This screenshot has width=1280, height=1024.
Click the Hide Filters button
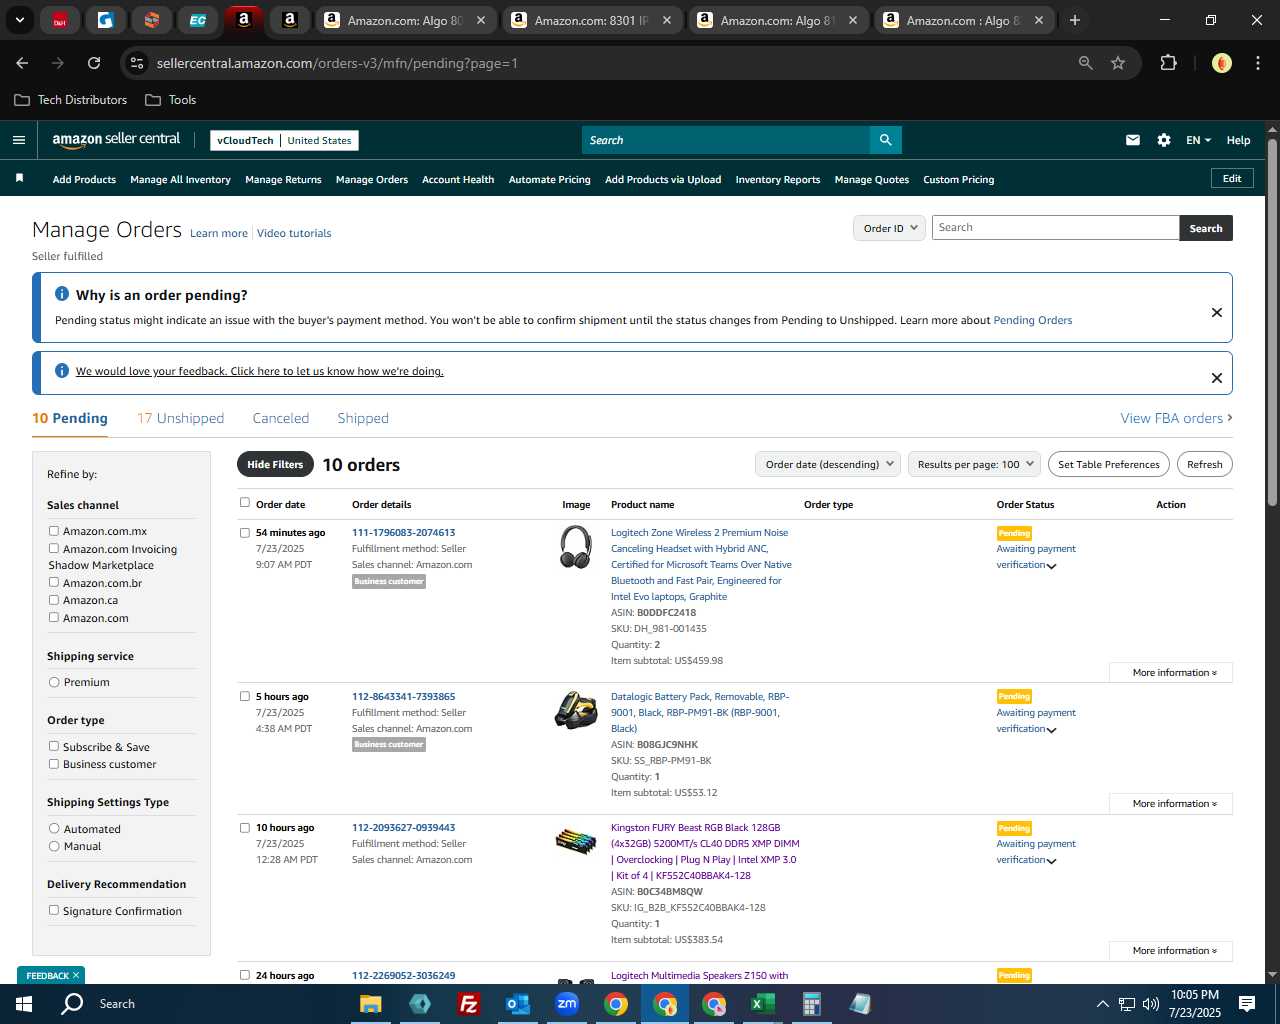(275, 464)
